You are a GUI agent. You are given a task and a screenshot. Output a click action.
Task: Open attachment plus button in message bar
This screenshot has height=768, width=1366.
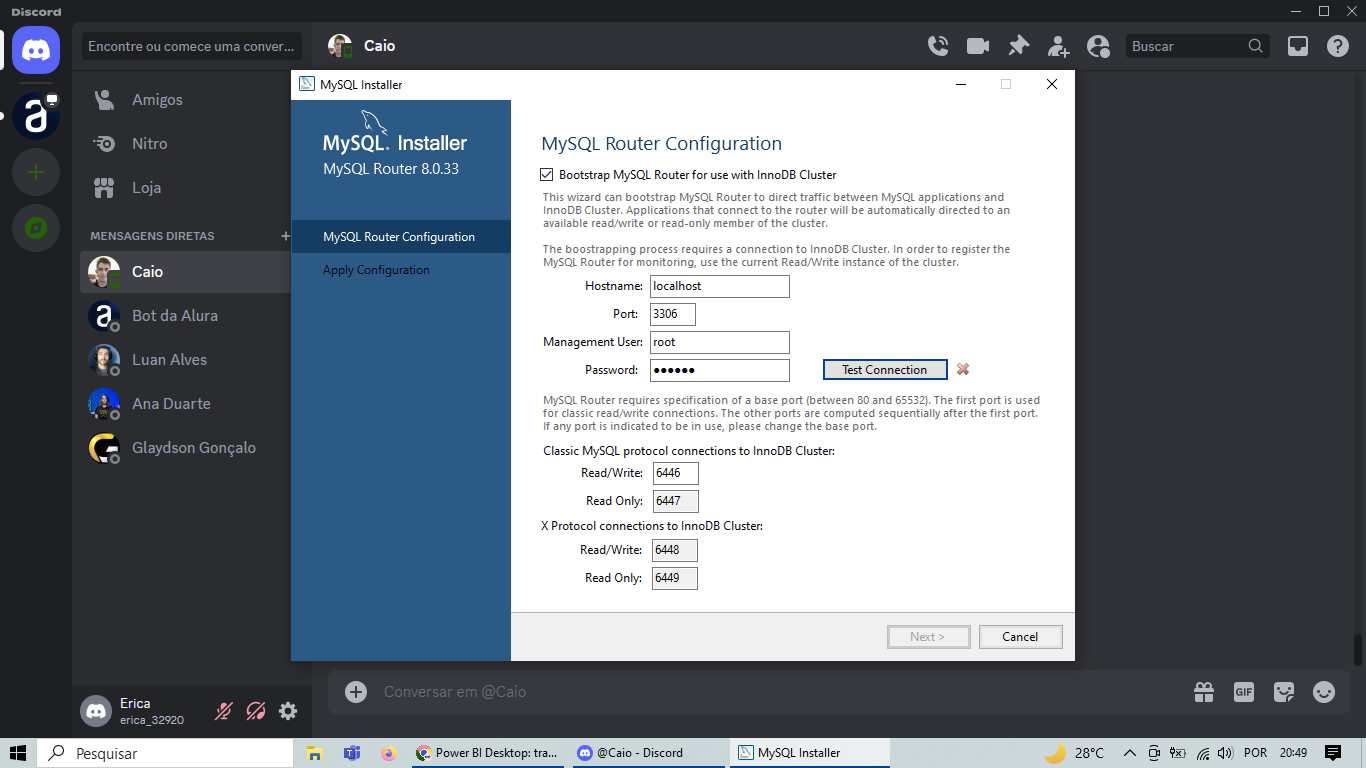tap(356, 692)
